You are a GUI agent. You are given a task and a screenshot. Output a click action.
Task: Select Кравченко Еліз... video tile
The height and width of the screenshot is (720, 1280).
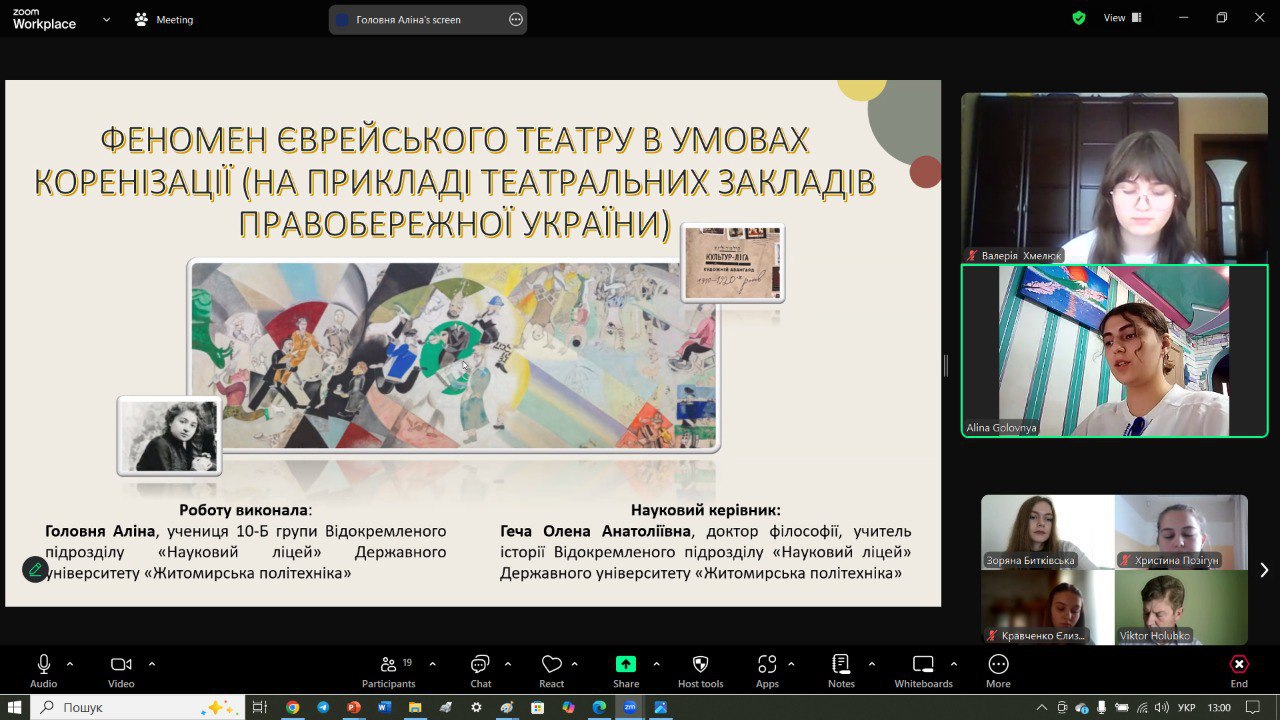[x=1047, y=607]
